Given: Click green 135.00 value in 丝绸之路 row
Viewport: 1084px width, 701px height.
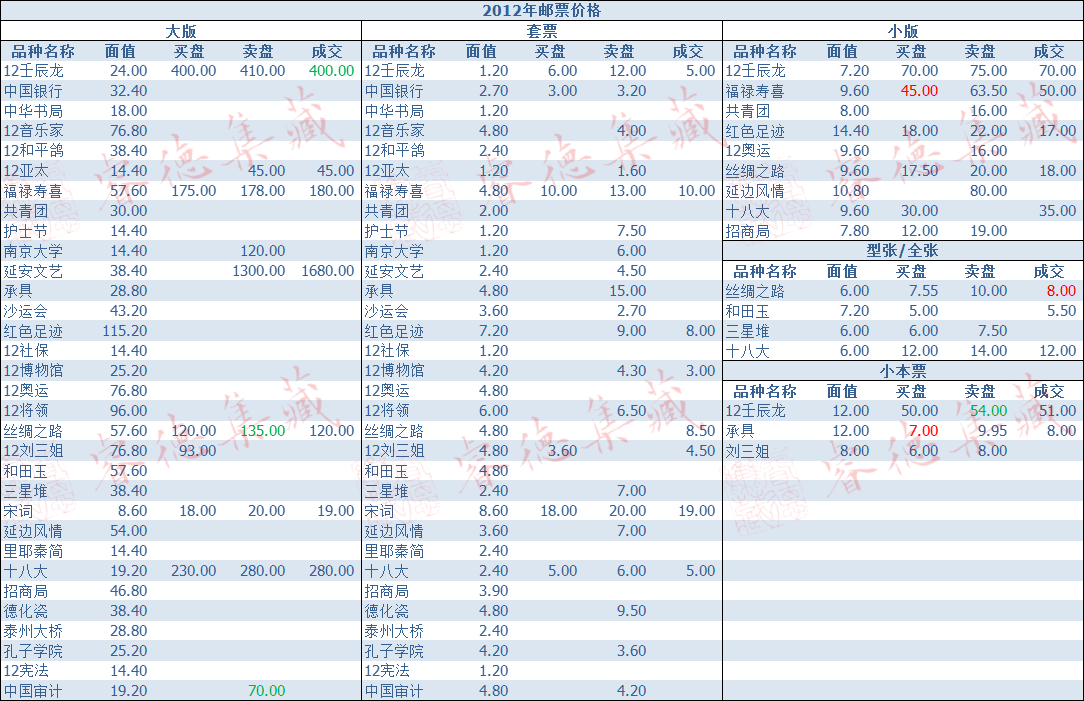Looking at the screenshot, I should [263, 431].
